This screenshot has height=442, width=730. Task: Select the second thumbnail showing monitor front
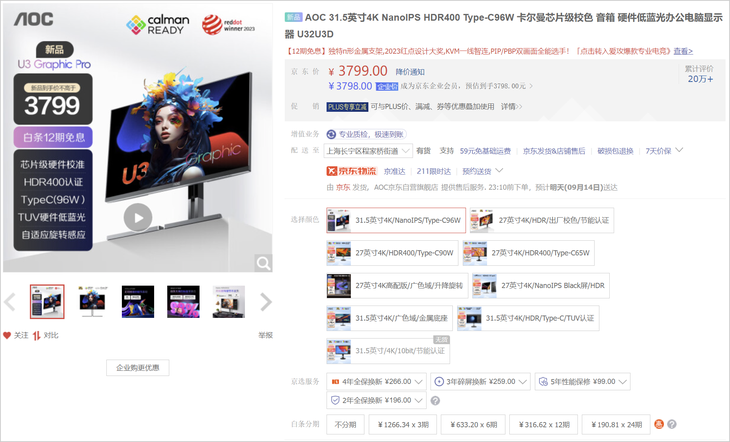[92, 302]
